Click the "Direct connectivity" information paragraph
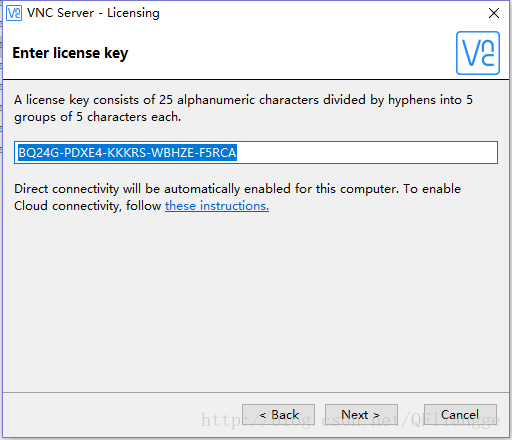This screenshot has height=440, width=512. point(237,197)
